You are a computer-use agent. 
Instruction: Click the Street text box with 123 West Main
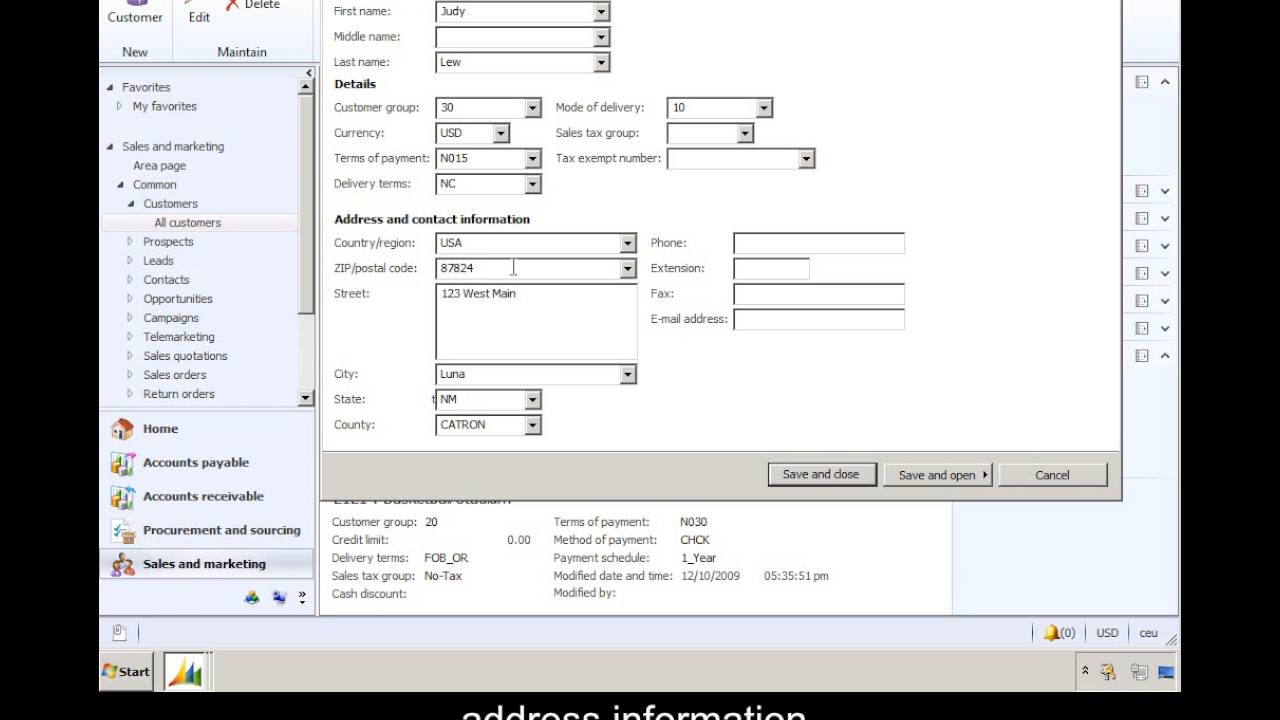pyautogui.click(x=536, y=321)
